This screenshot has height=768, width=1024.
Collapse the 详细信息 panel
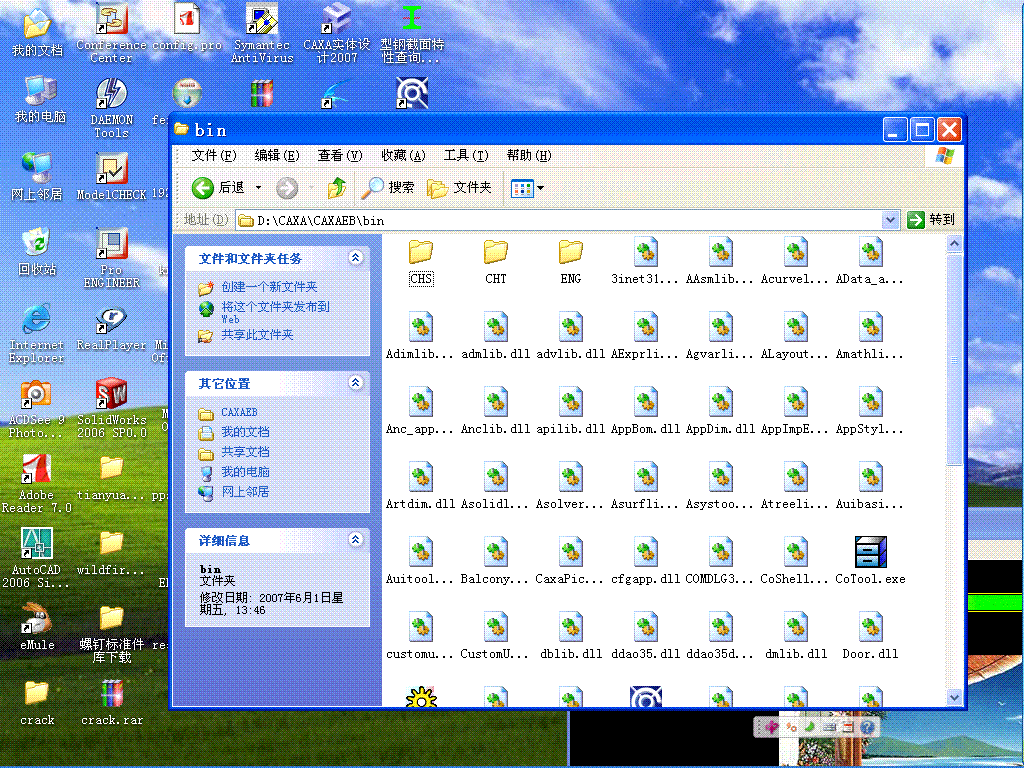tap(355, 539)
